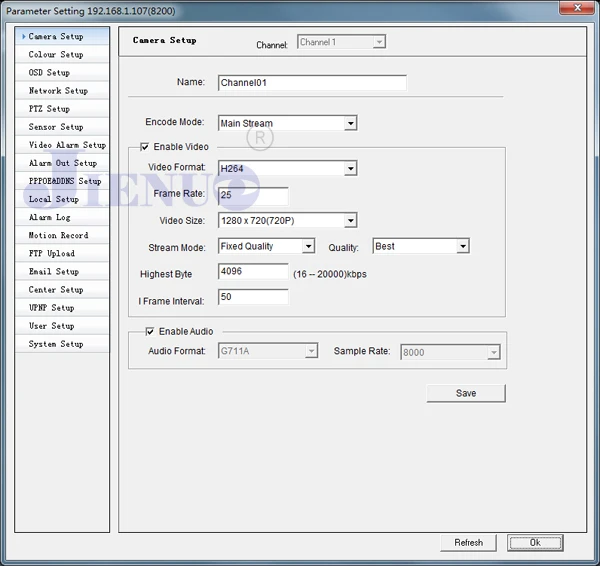Open Email Setup
600x566 pixels.
(62, 271)
